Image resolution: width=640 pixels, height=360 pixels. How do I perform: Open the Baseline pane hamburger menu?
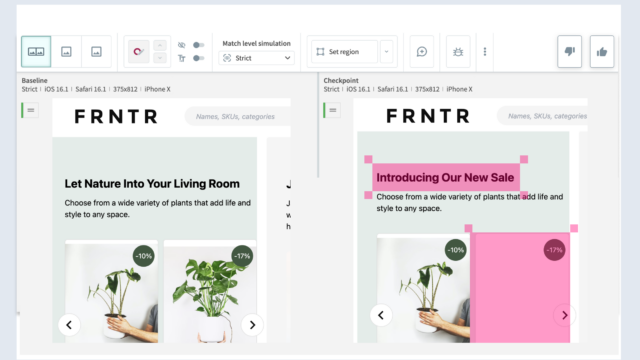[31, 110]
